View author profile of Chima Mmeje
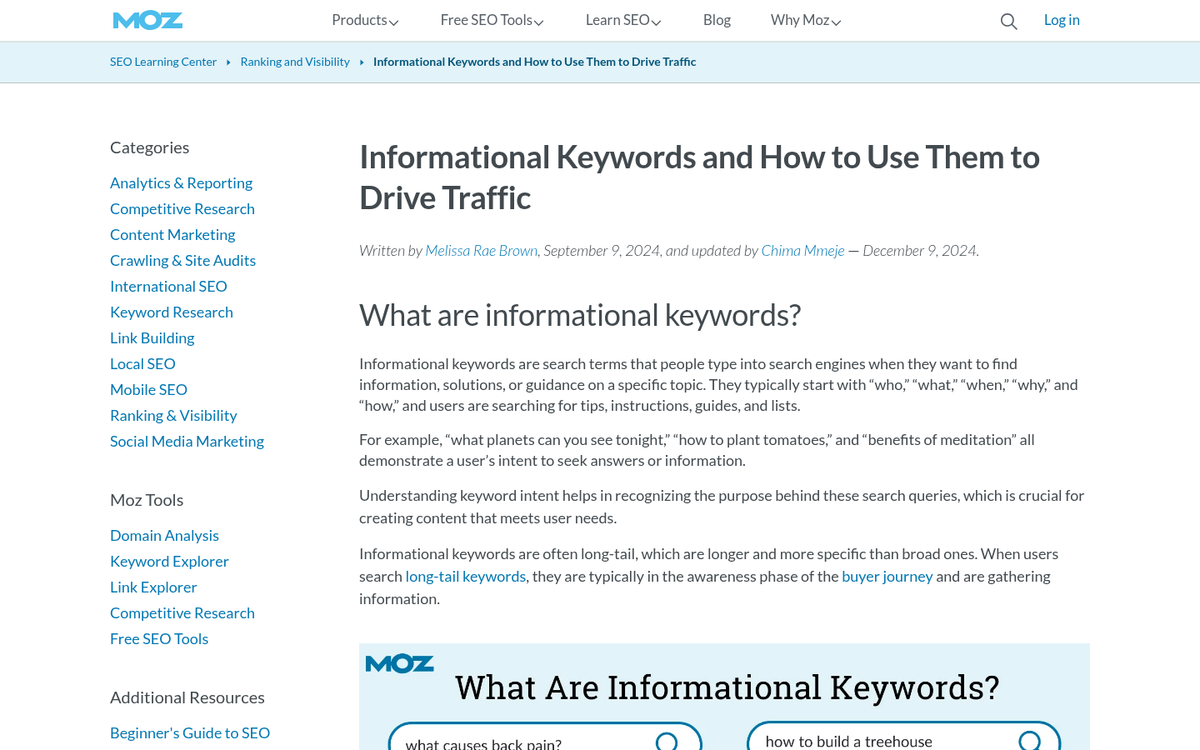This screenshot has height=750, width=1200. point(802,250)
